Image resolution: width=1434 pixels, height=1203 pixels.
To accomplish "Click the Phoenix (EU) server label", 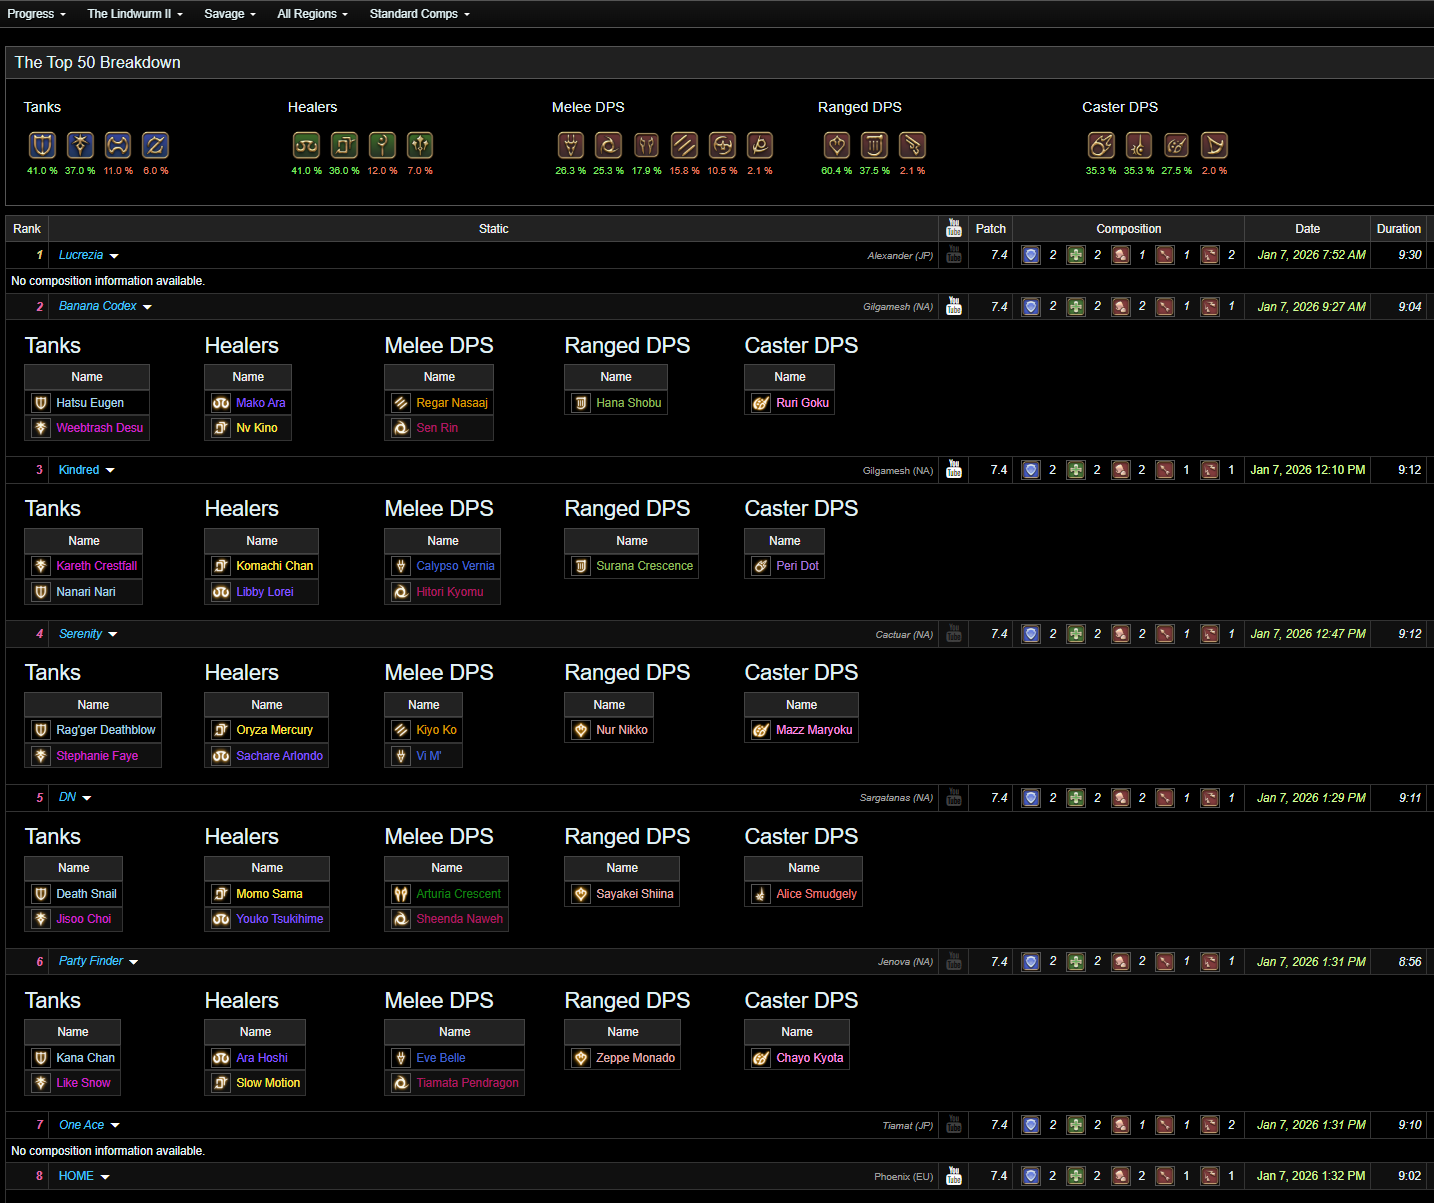I will pyautogui.click(x=903, y=1177).
